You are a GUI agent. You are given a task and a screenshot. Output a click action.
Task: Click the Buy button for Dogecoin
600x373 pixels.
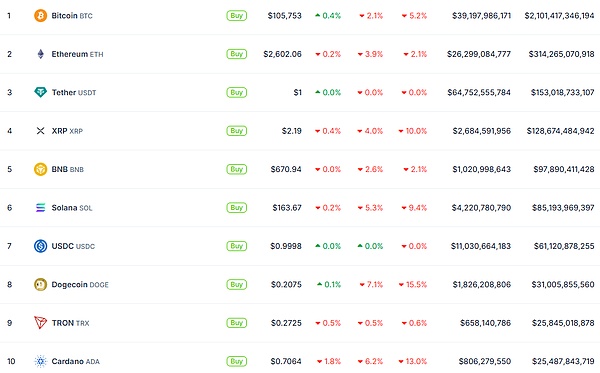pos(236,285)
